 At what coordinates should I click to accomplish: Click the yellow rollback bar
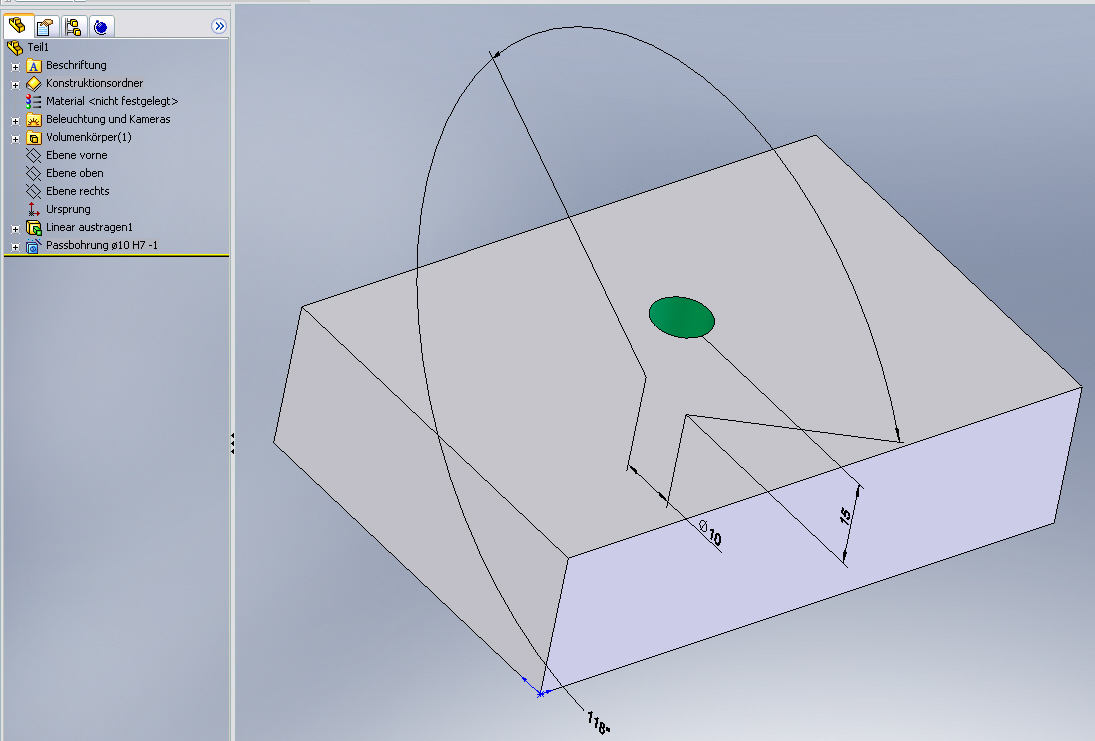coord(116,256)
